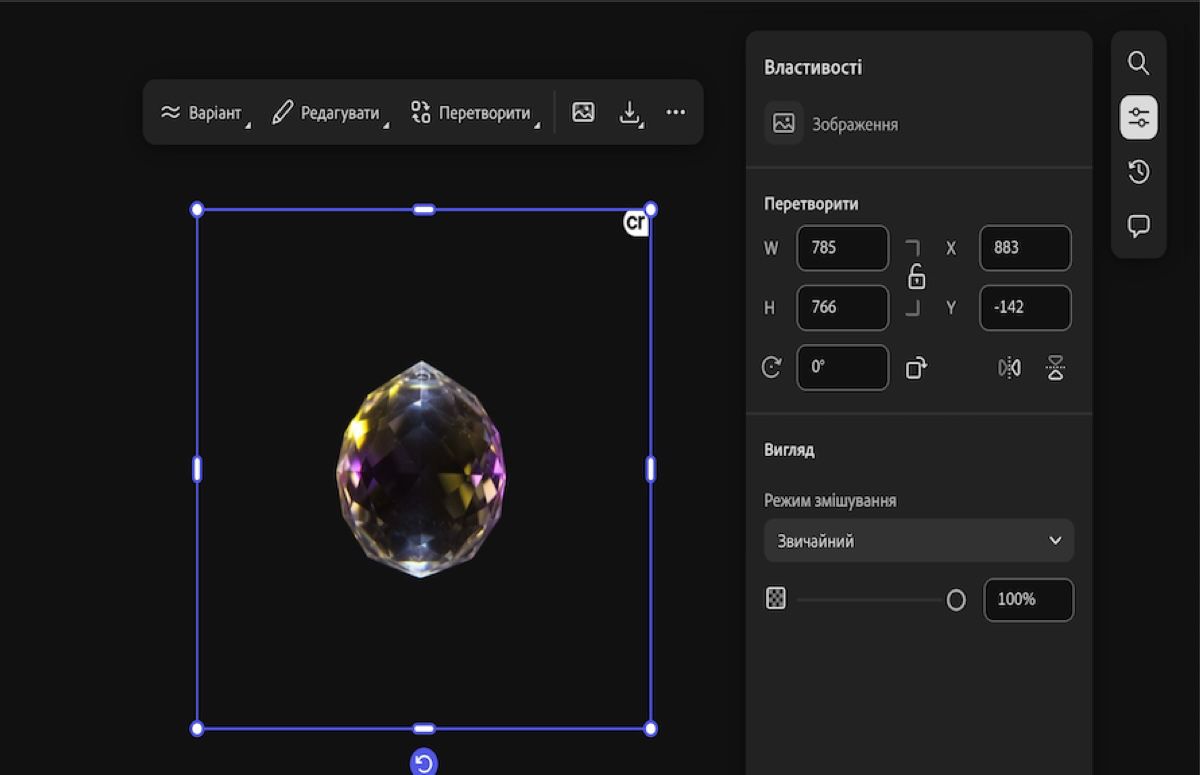
Task: Click the bottom-right corner selection handle
Action: pos(651,729)
